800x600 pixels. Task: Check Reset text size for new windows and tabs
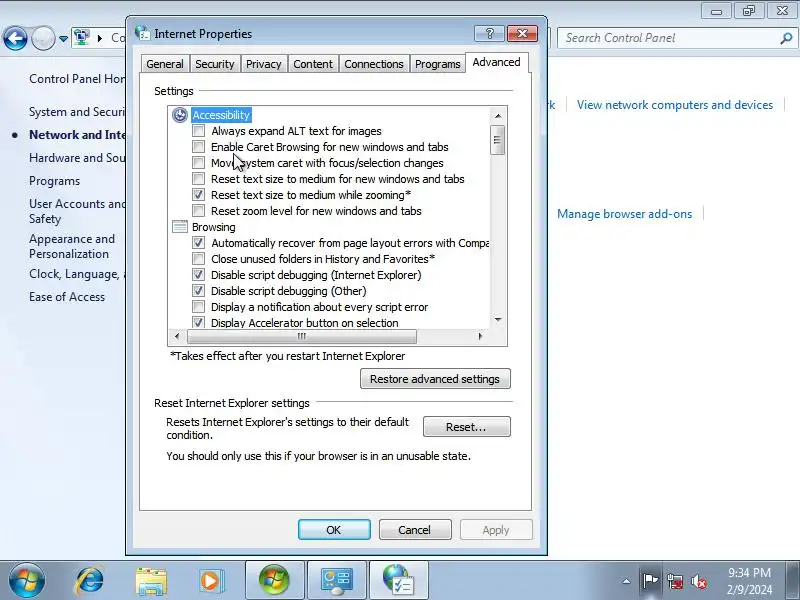coord(198,179)
